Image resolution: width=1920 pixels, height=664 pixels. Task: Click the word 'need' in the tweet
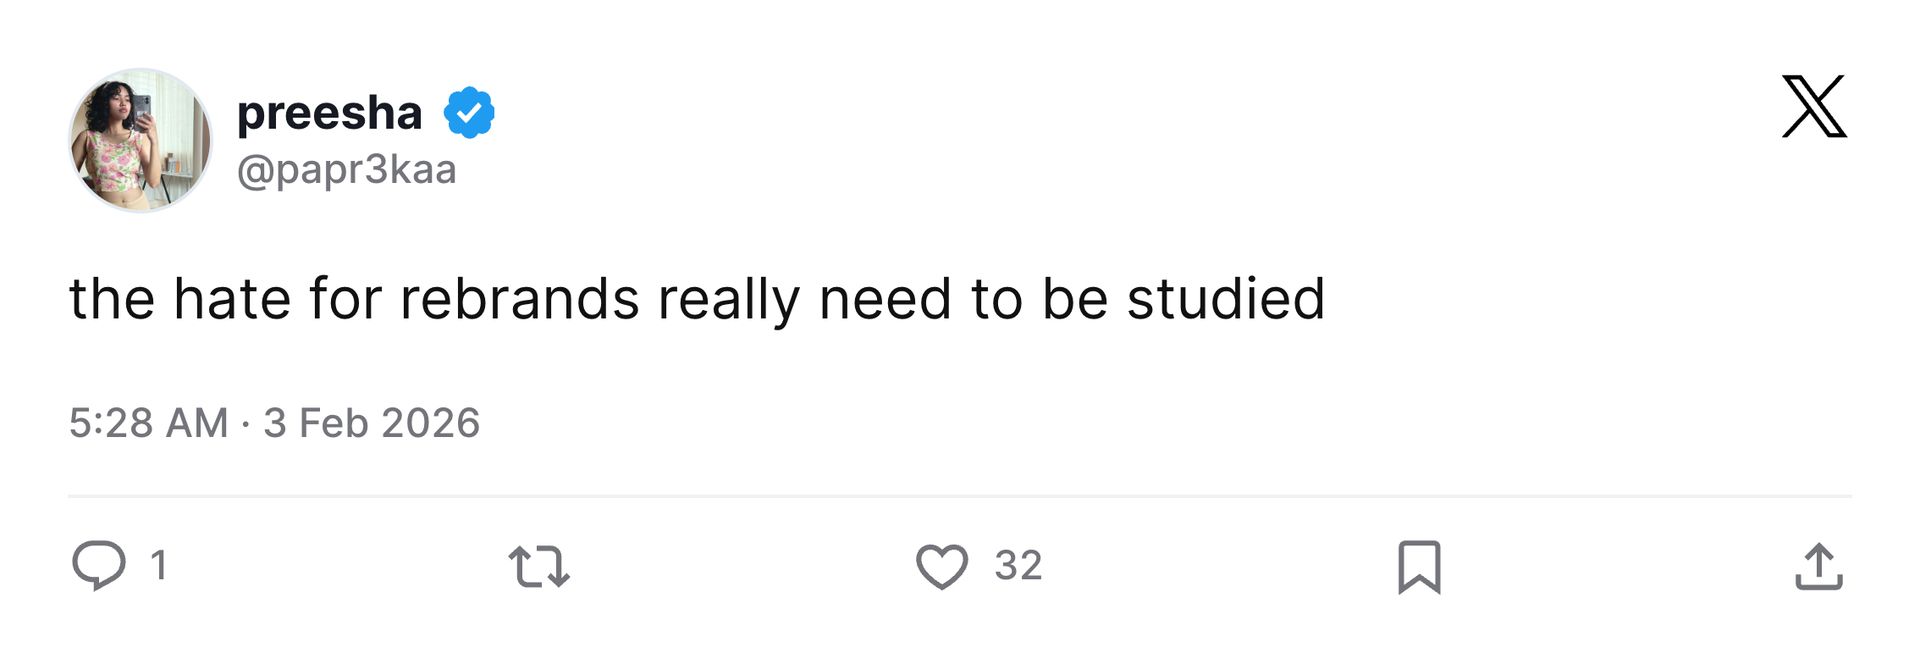pos(885,299)
